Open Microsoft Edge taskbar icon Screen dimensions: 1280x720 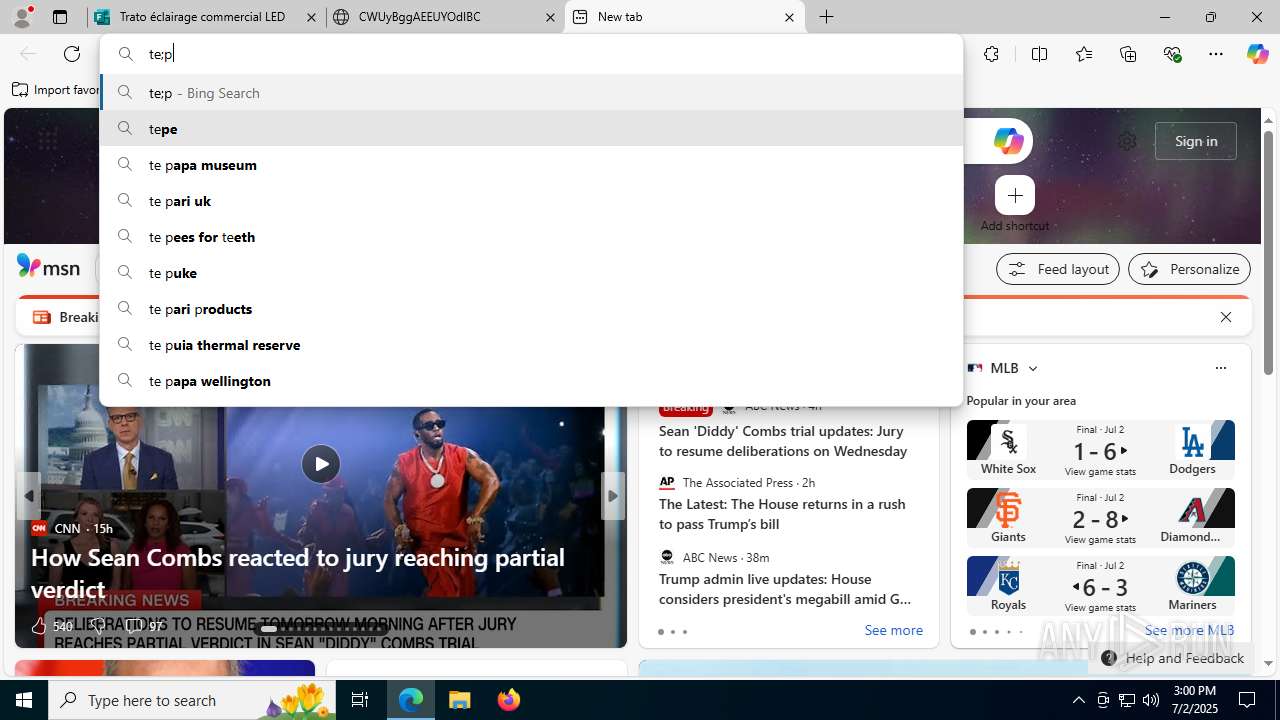pyautogui.click(x=411, y=700)
